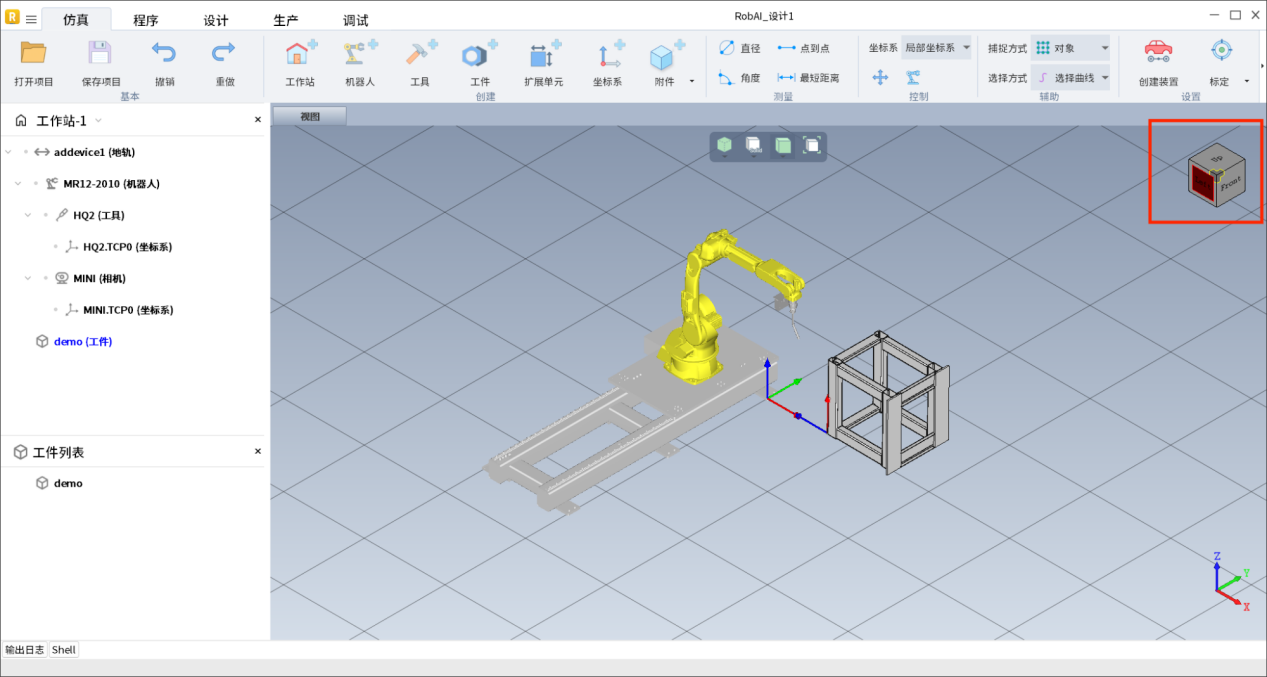Open the Shell panel button
1267x677 pixels.
64,650
